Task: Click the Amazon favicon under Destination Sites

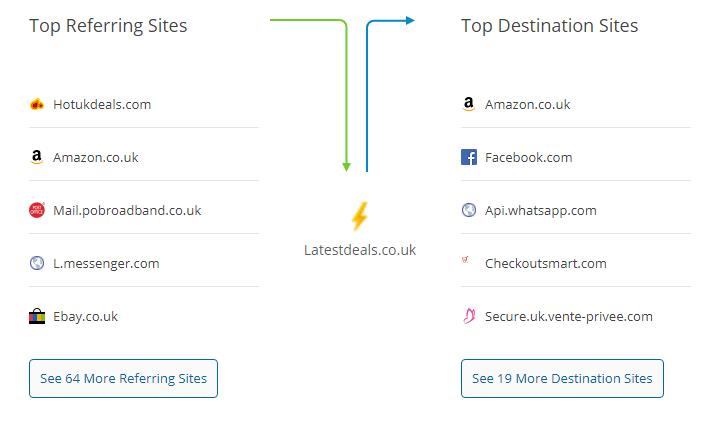Action: tap(469, 104)
